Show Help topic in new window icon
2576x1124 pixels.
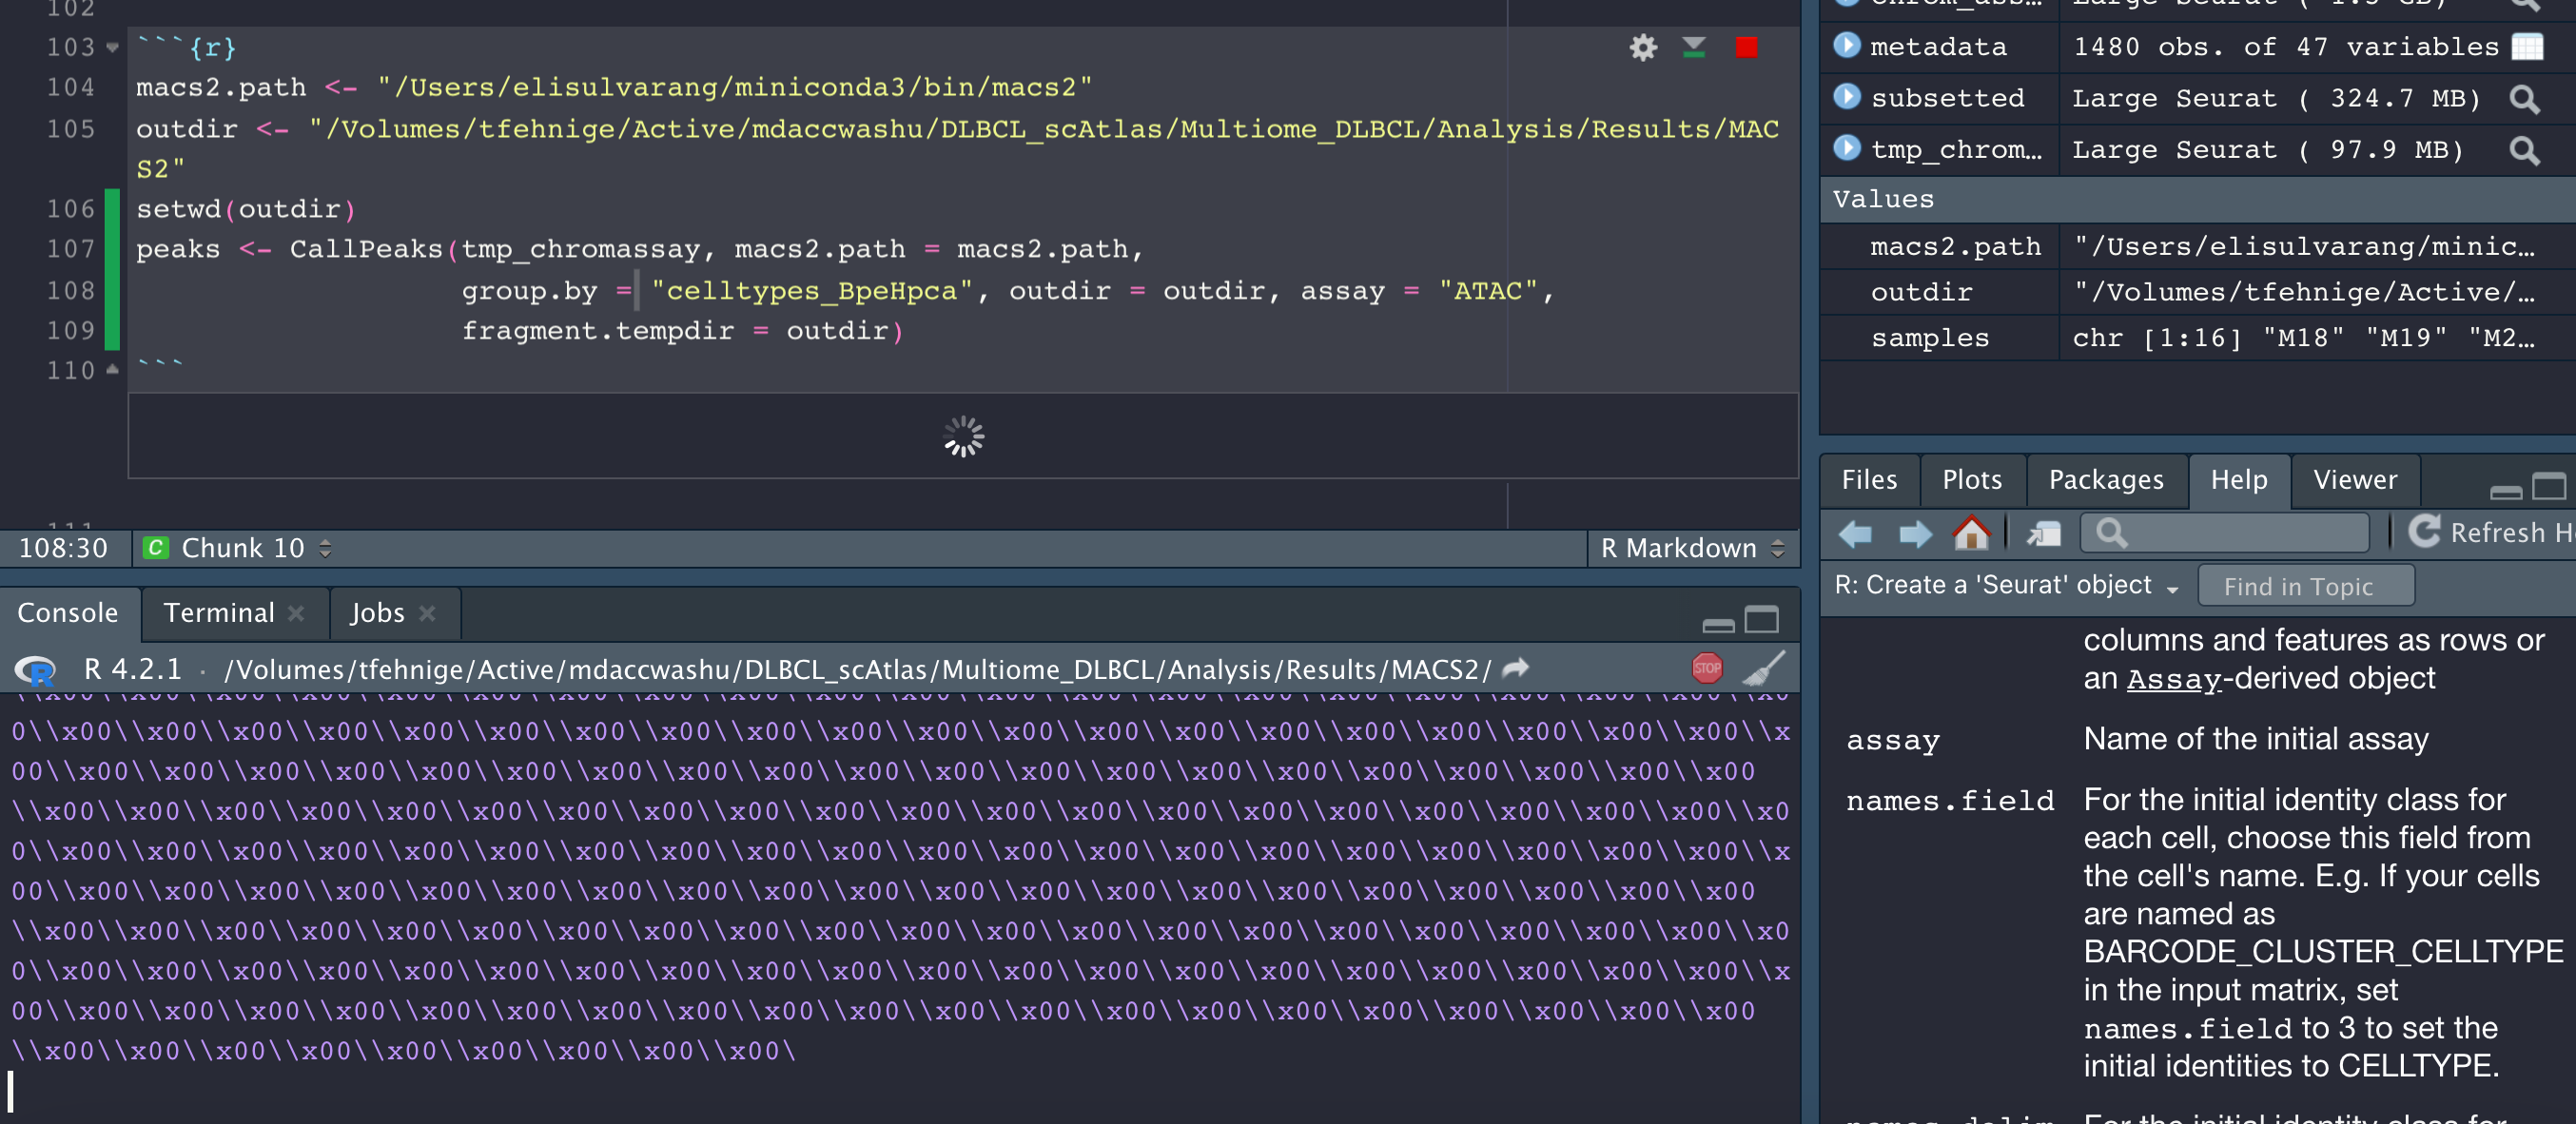tap(2043, 534)
